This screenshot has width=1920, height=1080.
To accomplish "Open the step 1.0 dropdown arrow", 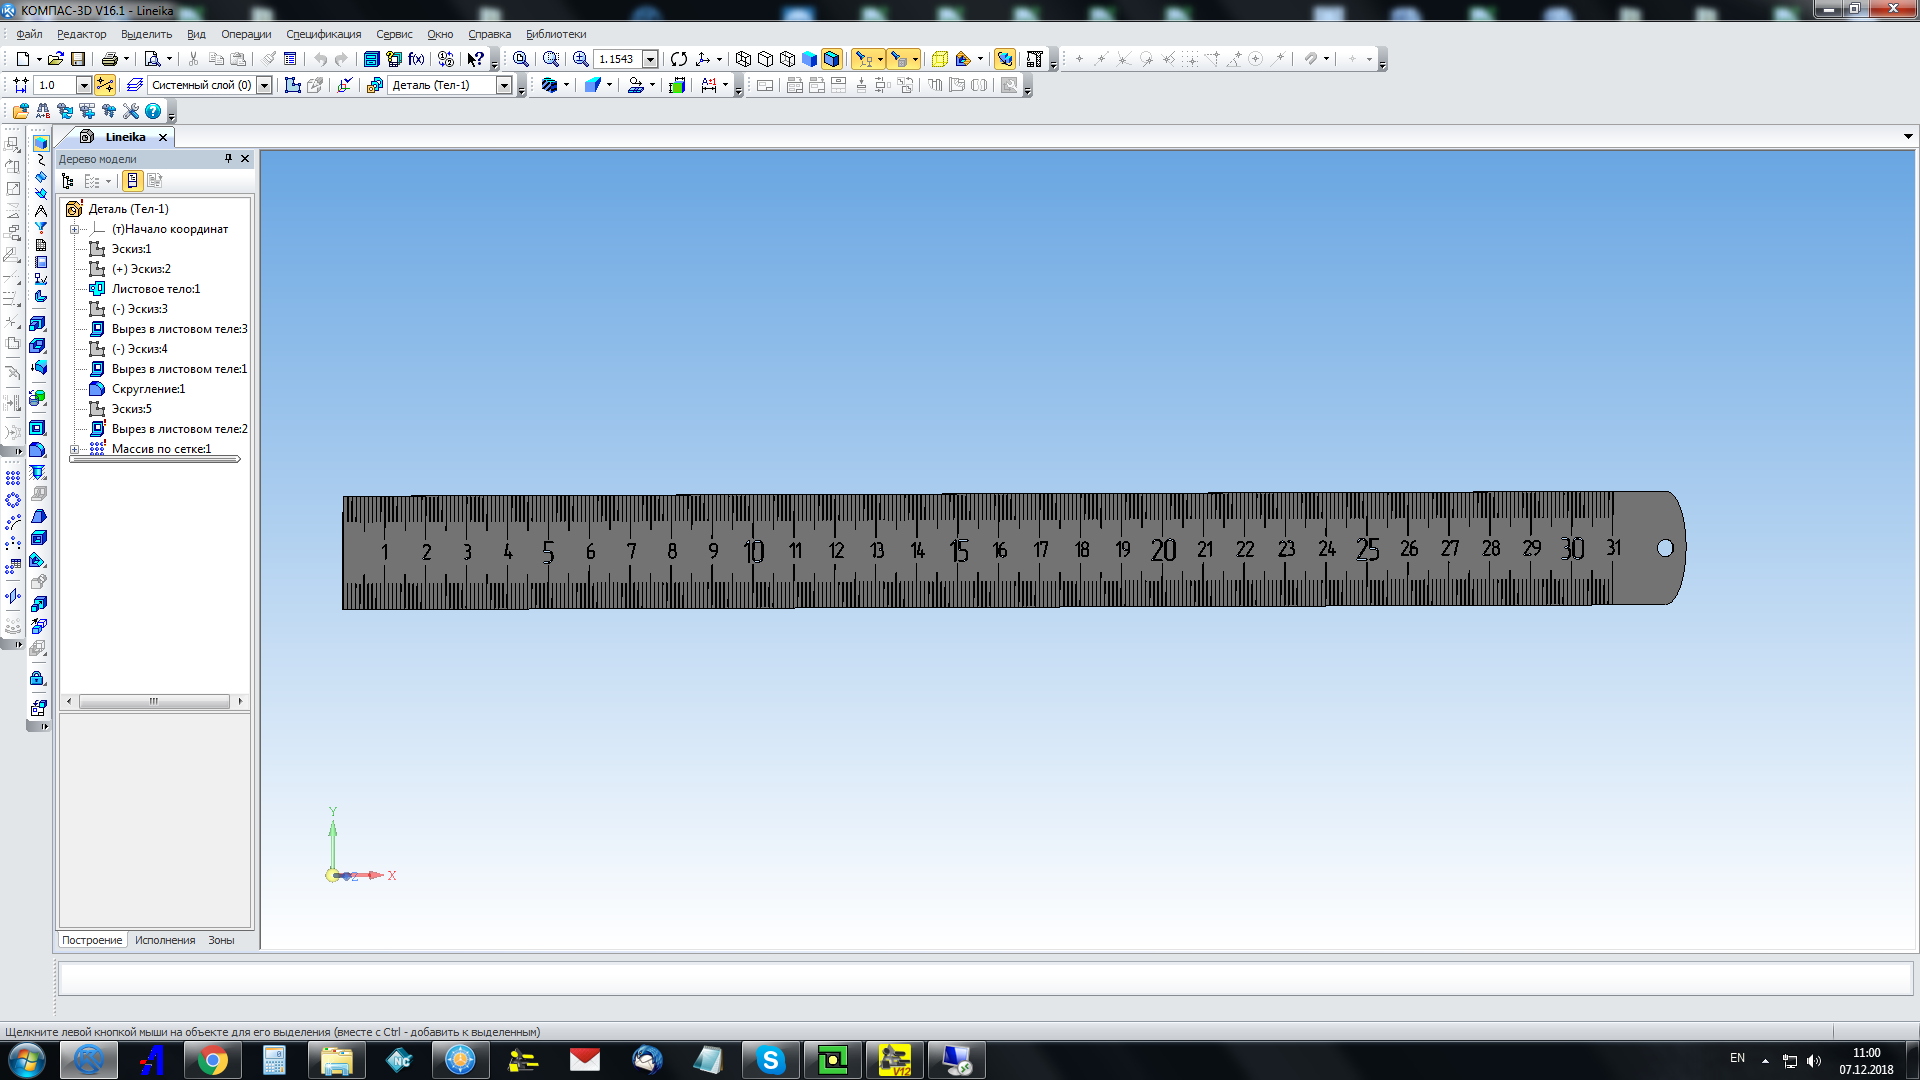I will (84, 85).
